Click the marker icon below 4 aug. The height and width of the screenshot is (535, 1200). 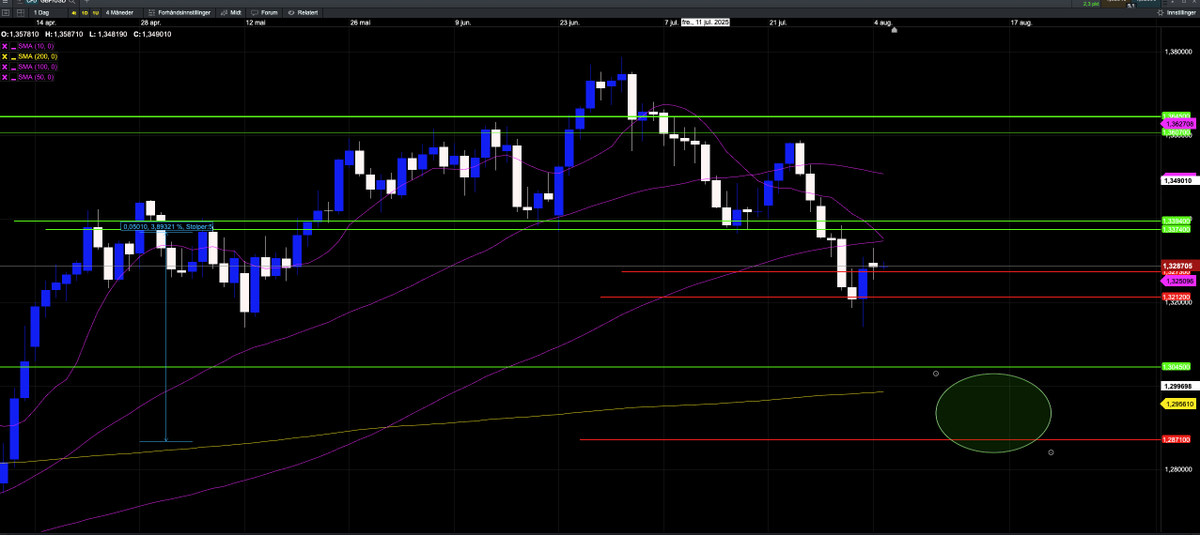(893, 30)
